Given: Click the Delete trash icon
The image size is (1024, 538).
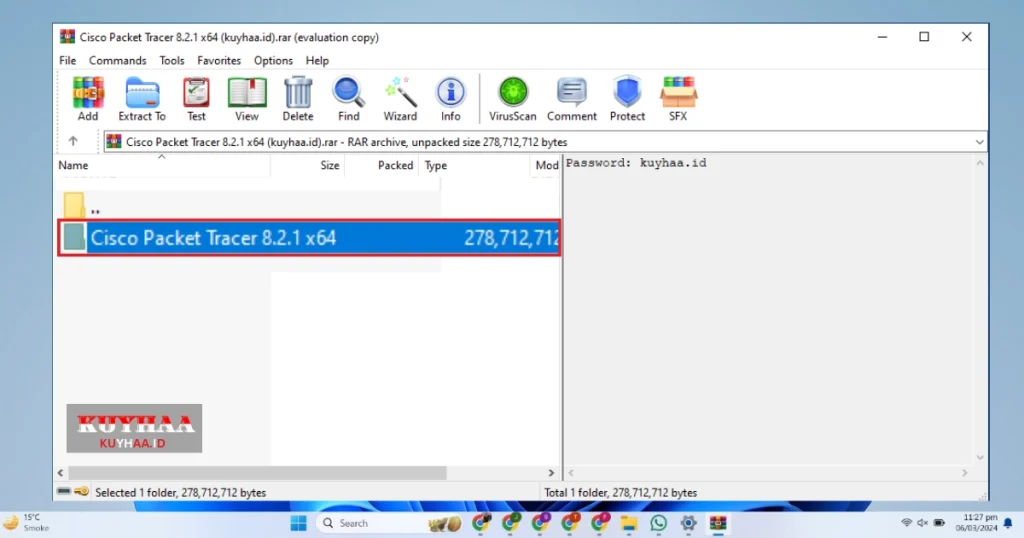Looking at the screenshot, I should click(x=298, y=99).
